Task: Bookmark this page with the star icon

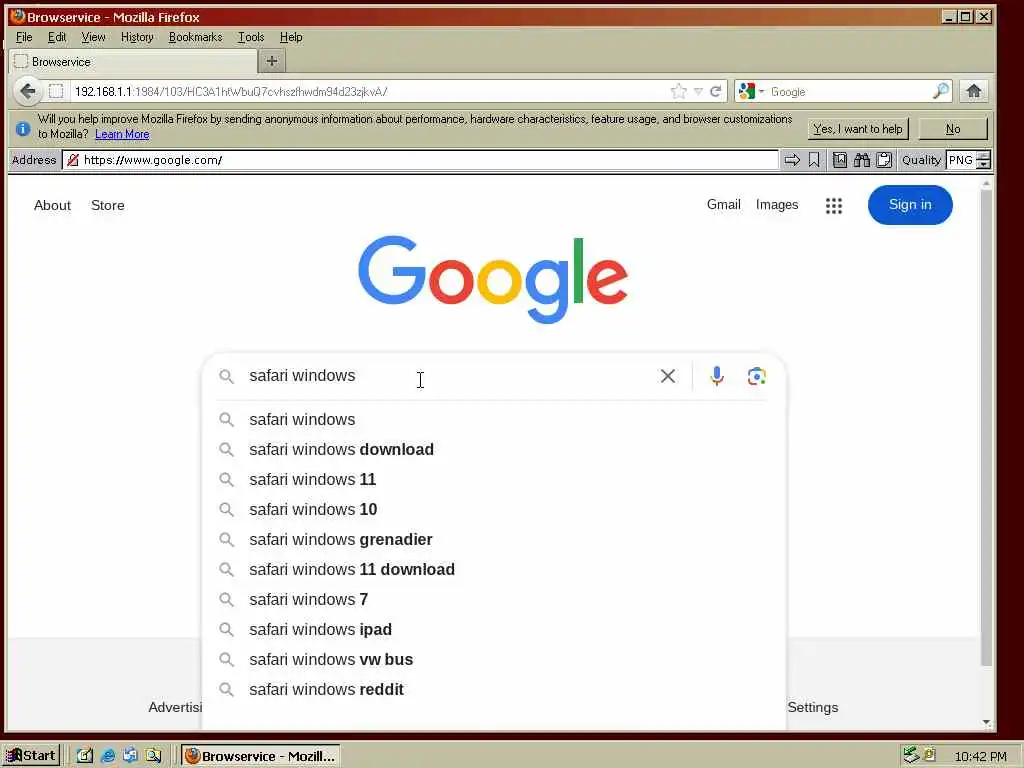Action: pos(679,91)
